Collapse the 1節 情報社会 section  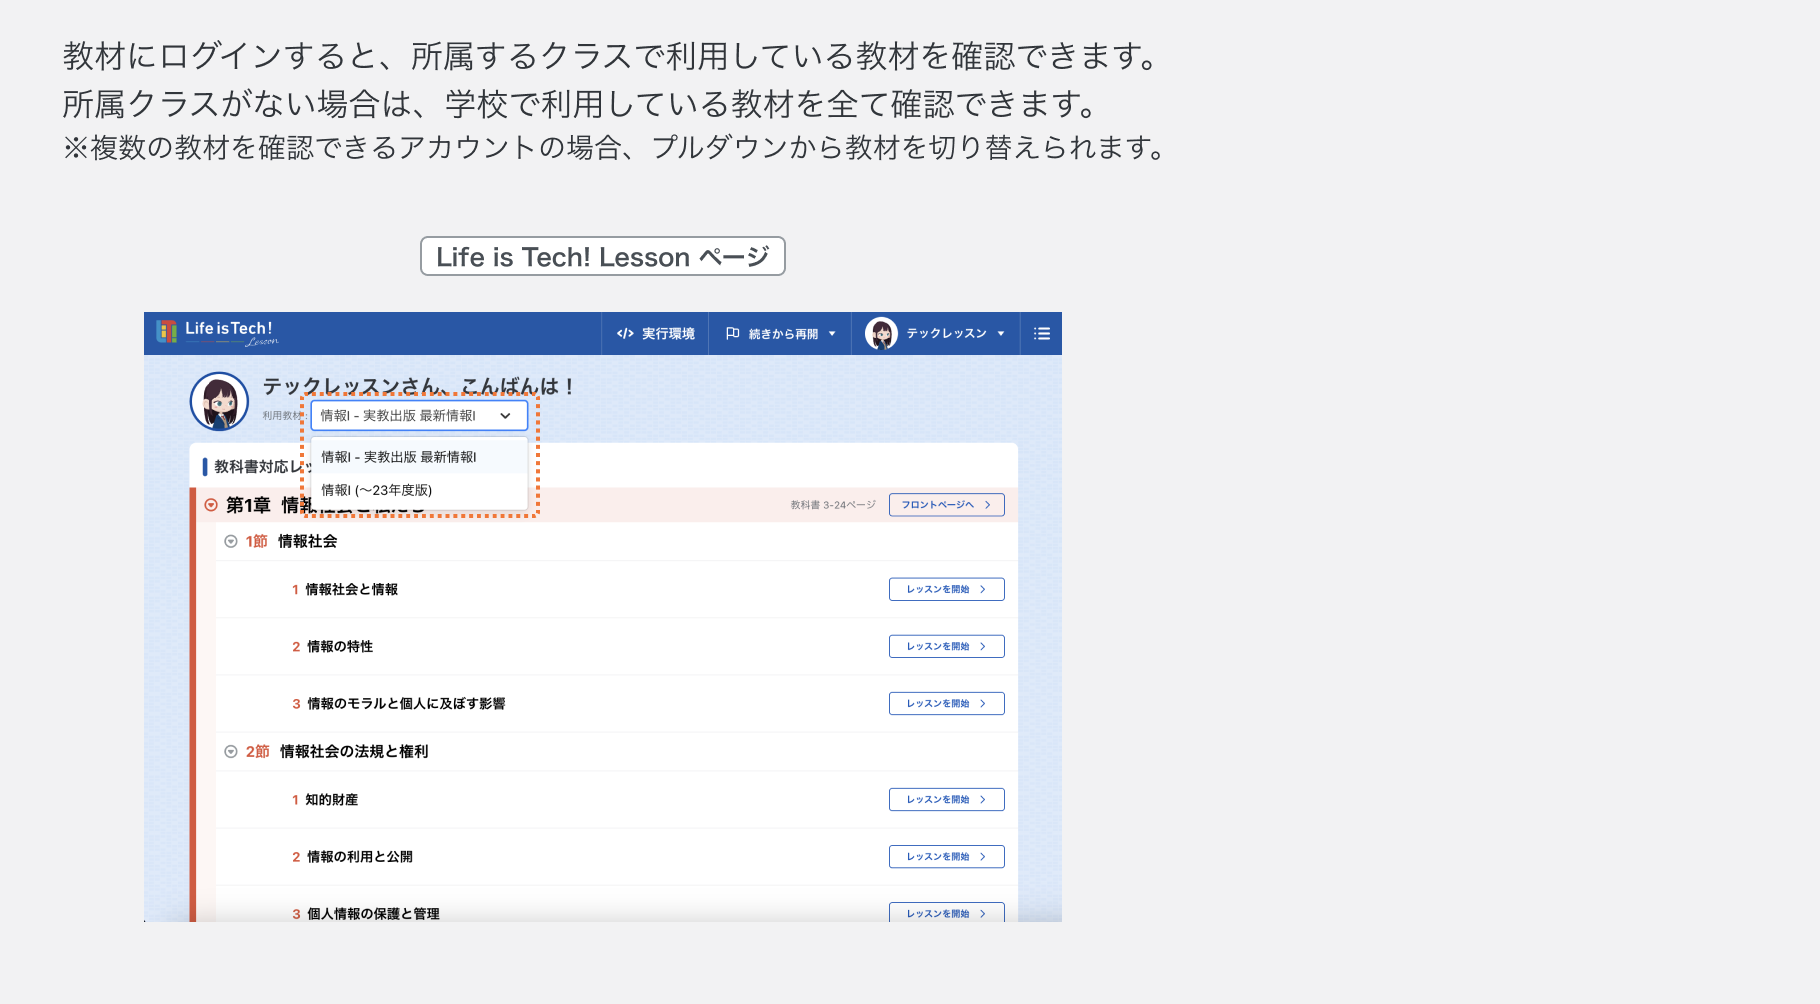coord(231,541)
